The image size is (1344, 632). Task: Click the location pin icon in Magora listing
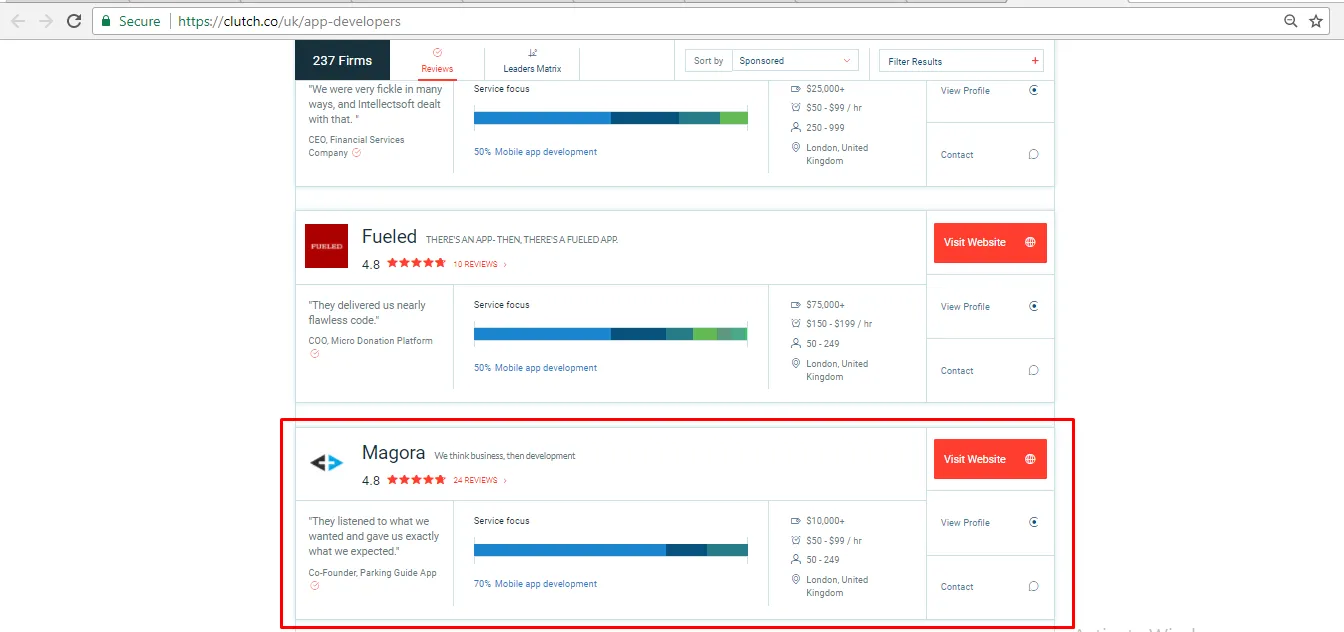point(796,580)
